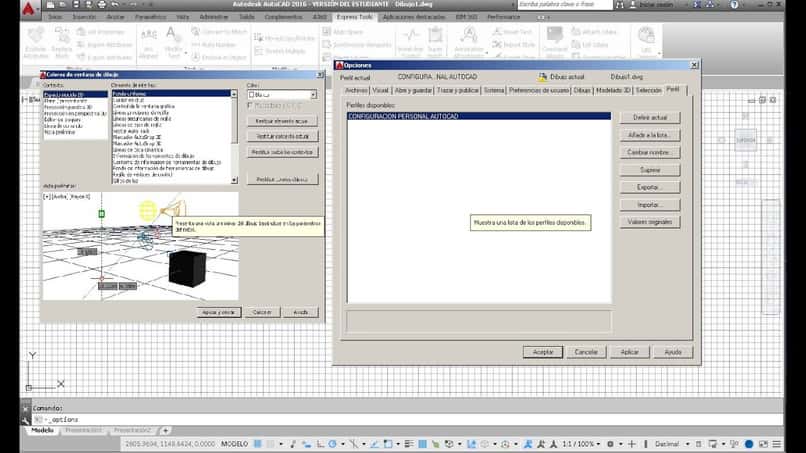Toggle Dynamic UCS status bar icon

tap(471, 444)
